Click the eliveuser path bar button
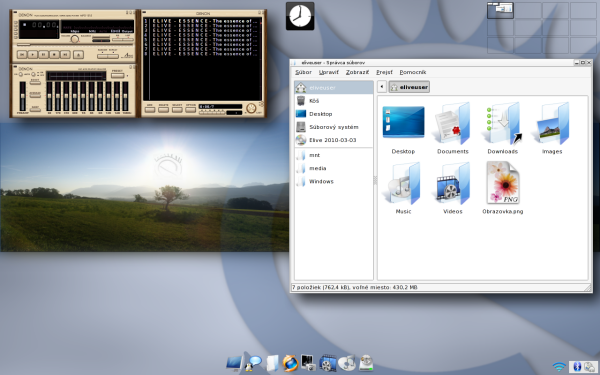 point(409,87)
